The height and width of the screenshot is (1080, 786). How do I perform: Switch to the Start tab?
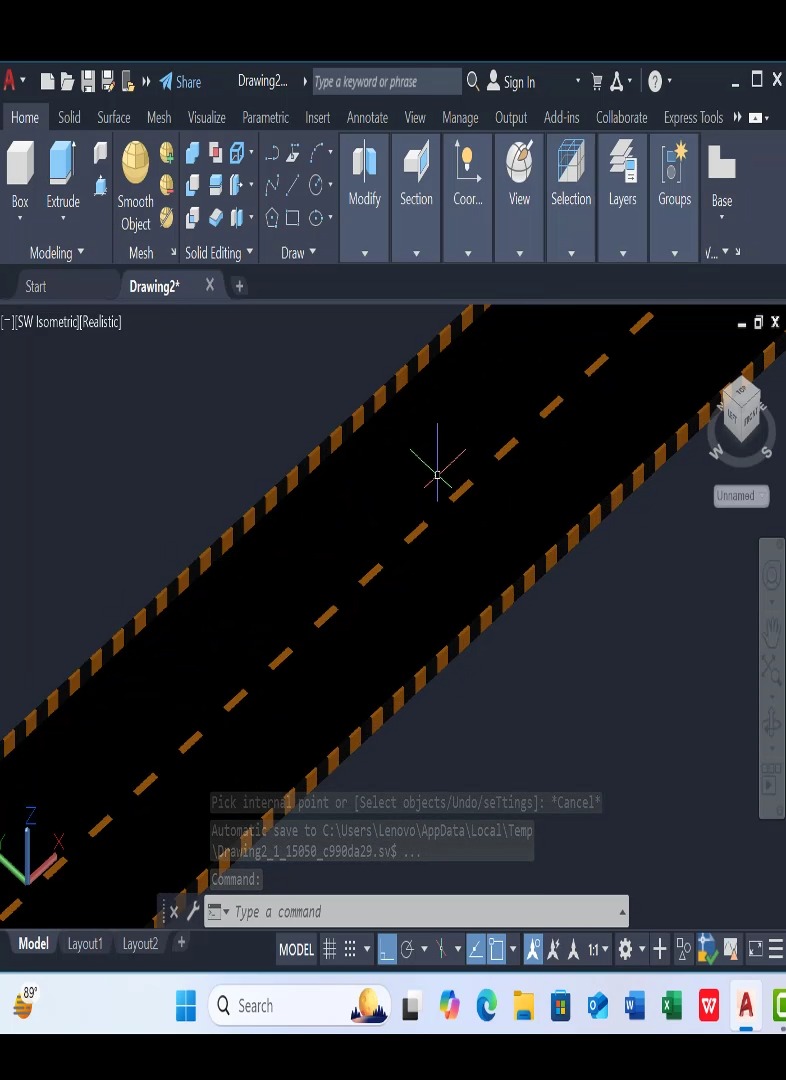(x=36, y=287)
